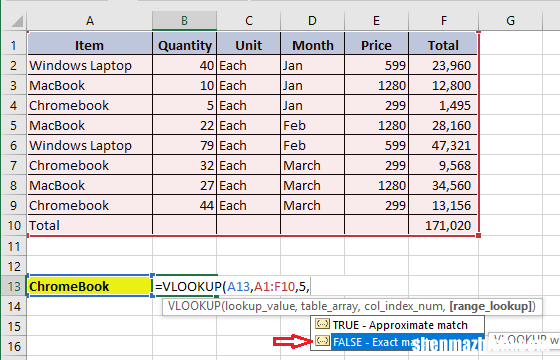Click icon next to TRUE option
This screenshot has height=360, width=560.
[322, 324]
